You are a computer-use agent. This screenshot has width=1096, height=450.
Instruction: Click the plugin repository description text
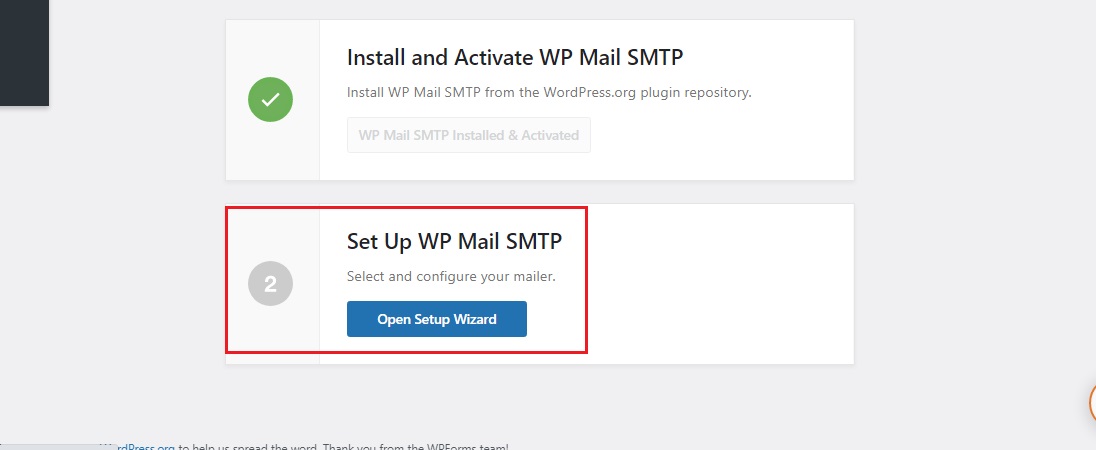coord(549,92)
